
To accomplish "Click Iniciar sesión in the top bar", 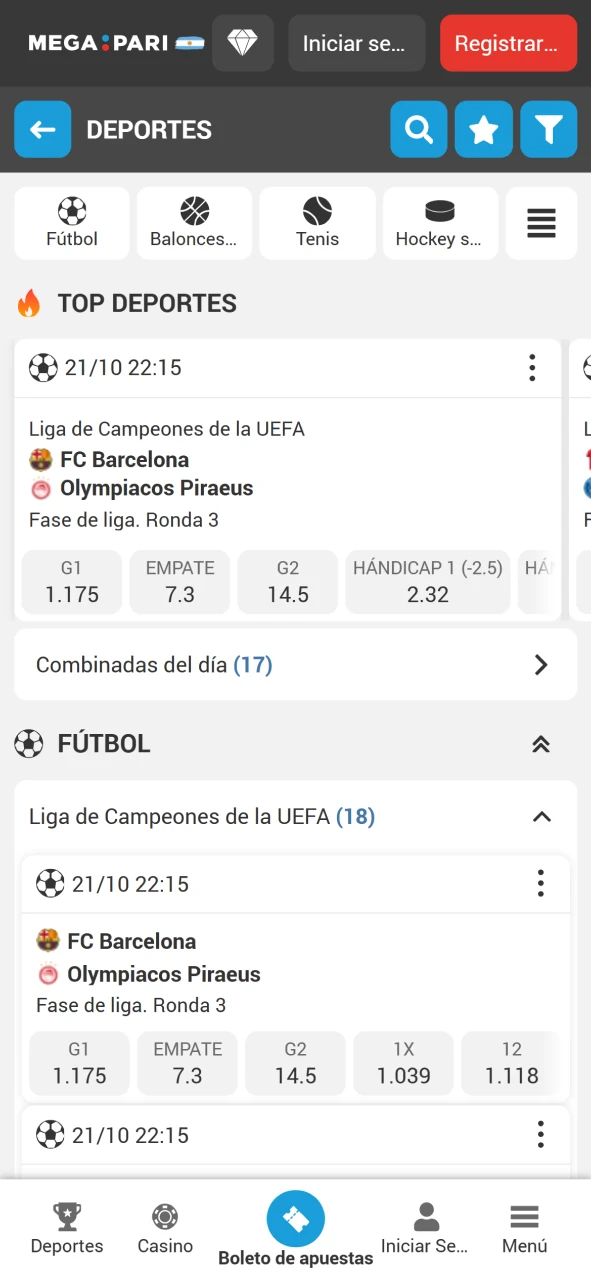I will [x=356, y=43].
